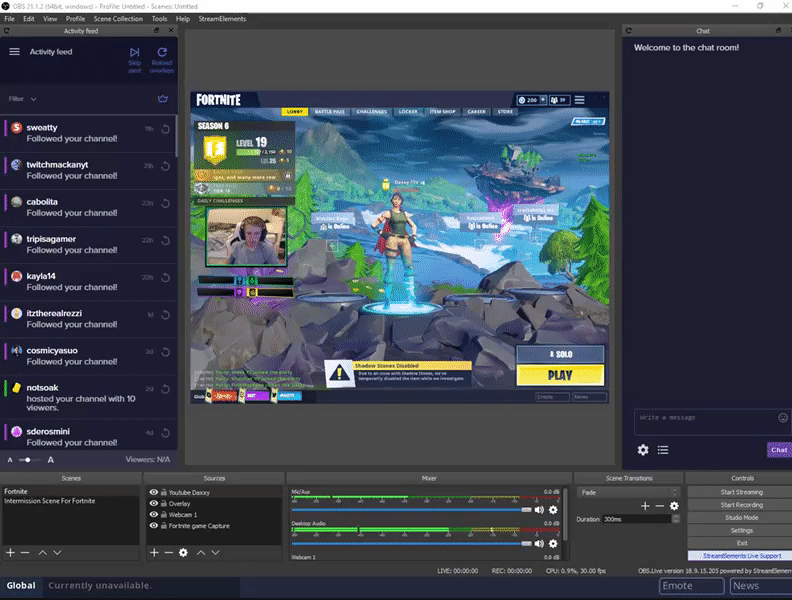Mute the Mic/Aux speaker icon
Screen dimensions: 792x600
(x=539, y=510)
